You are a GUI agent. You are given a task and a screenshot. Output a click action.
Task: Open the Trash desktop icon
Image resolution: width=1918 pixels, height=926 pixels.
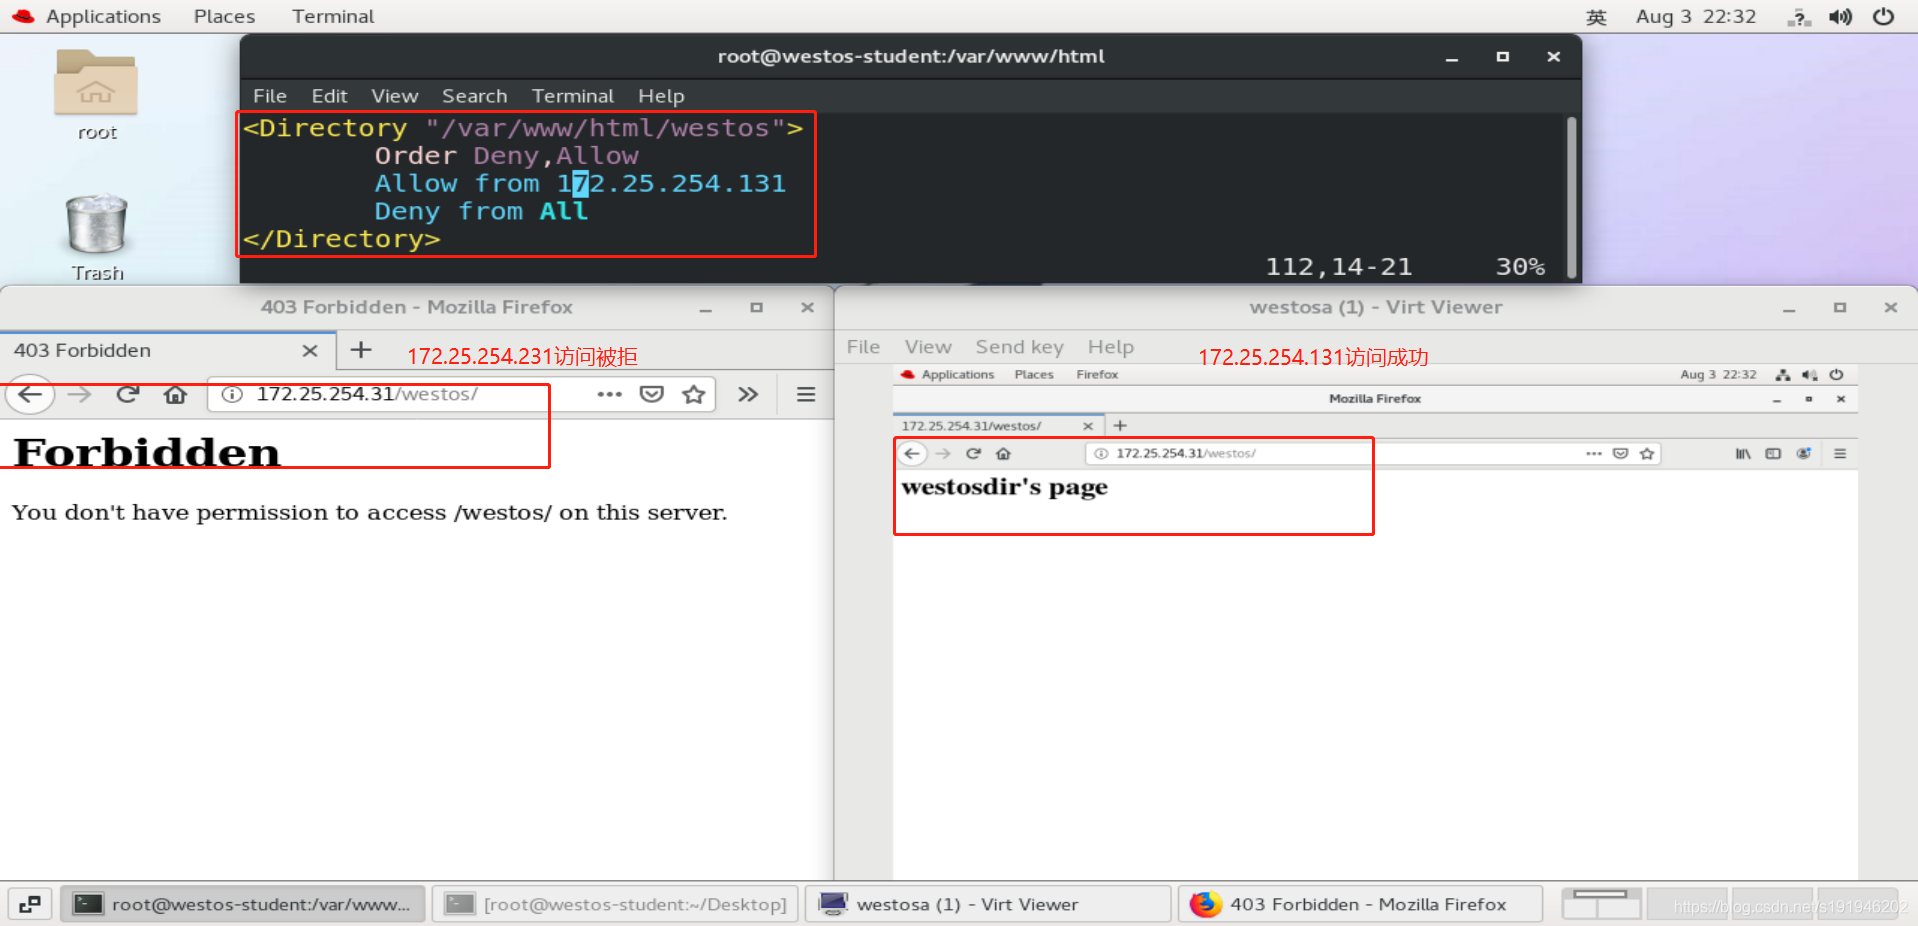(97, 238)
